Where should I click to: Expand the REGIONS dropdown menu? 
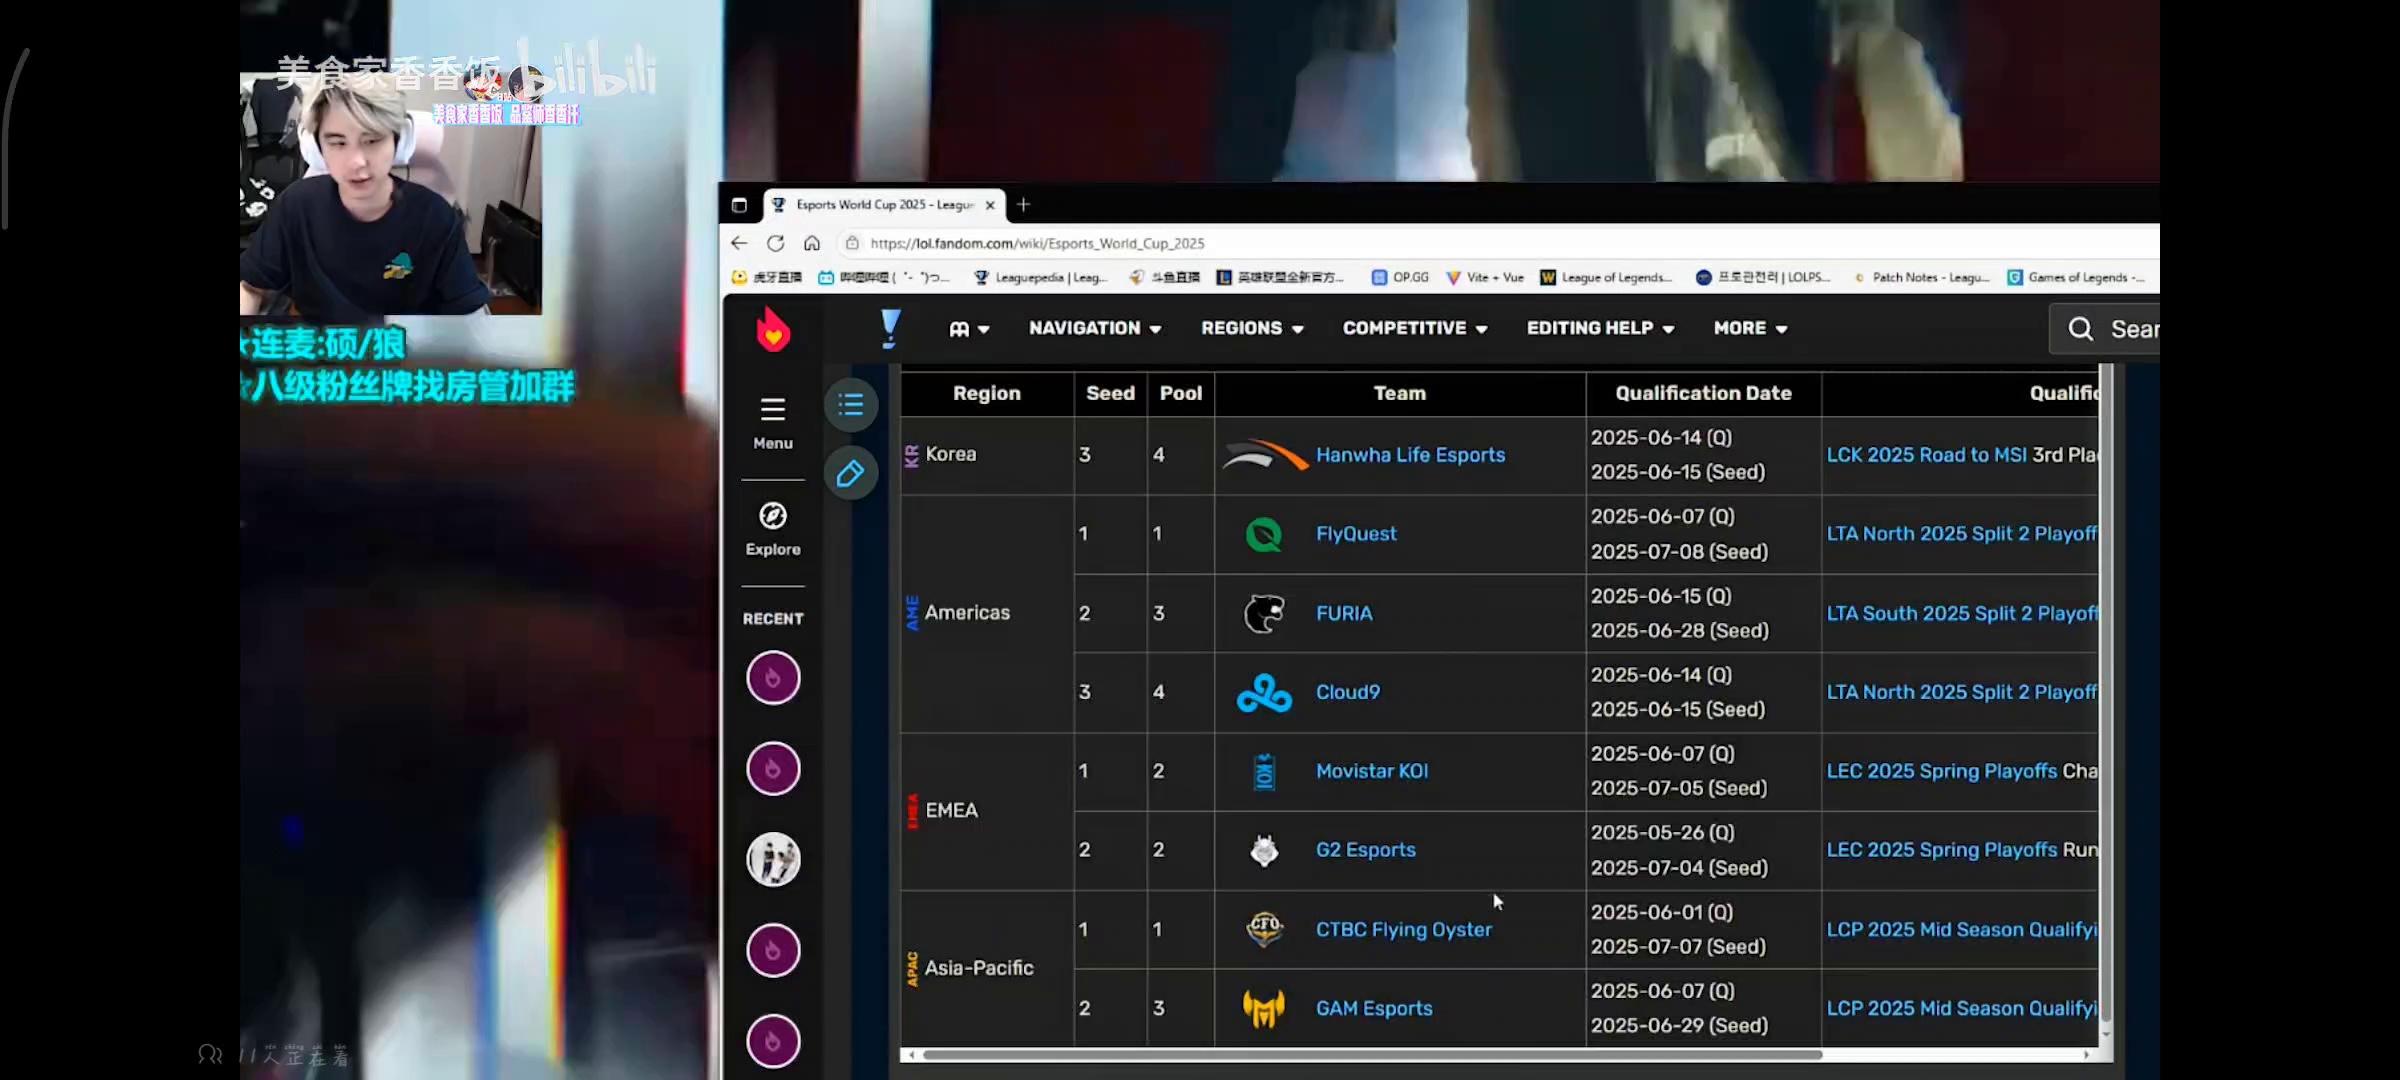1252,328
